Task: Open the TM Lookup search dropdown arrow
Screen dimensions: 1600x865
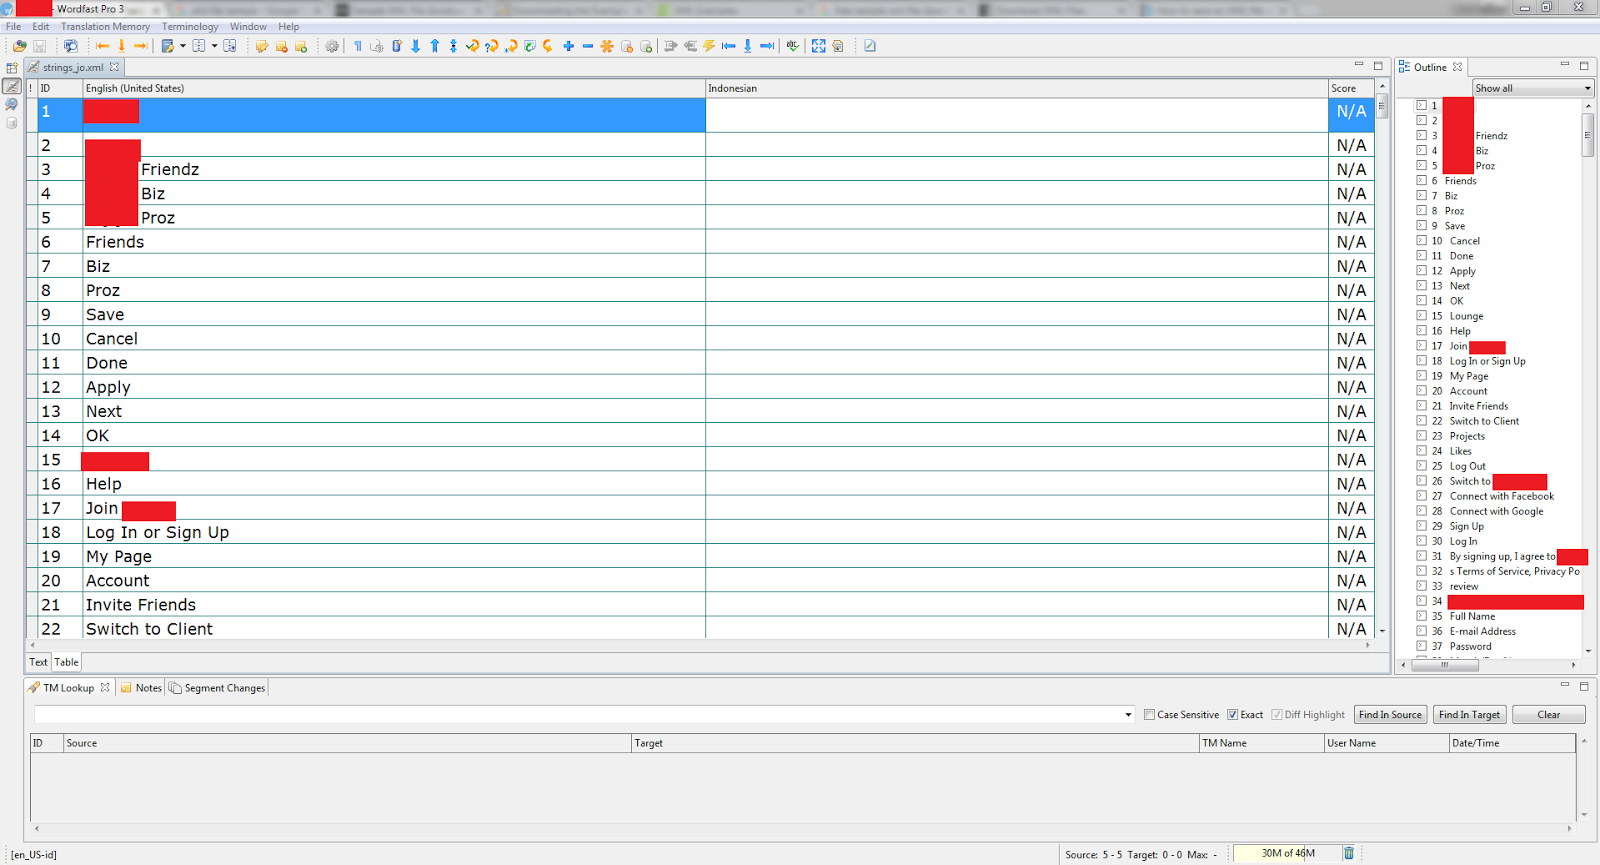Action: coord(1128,715)
